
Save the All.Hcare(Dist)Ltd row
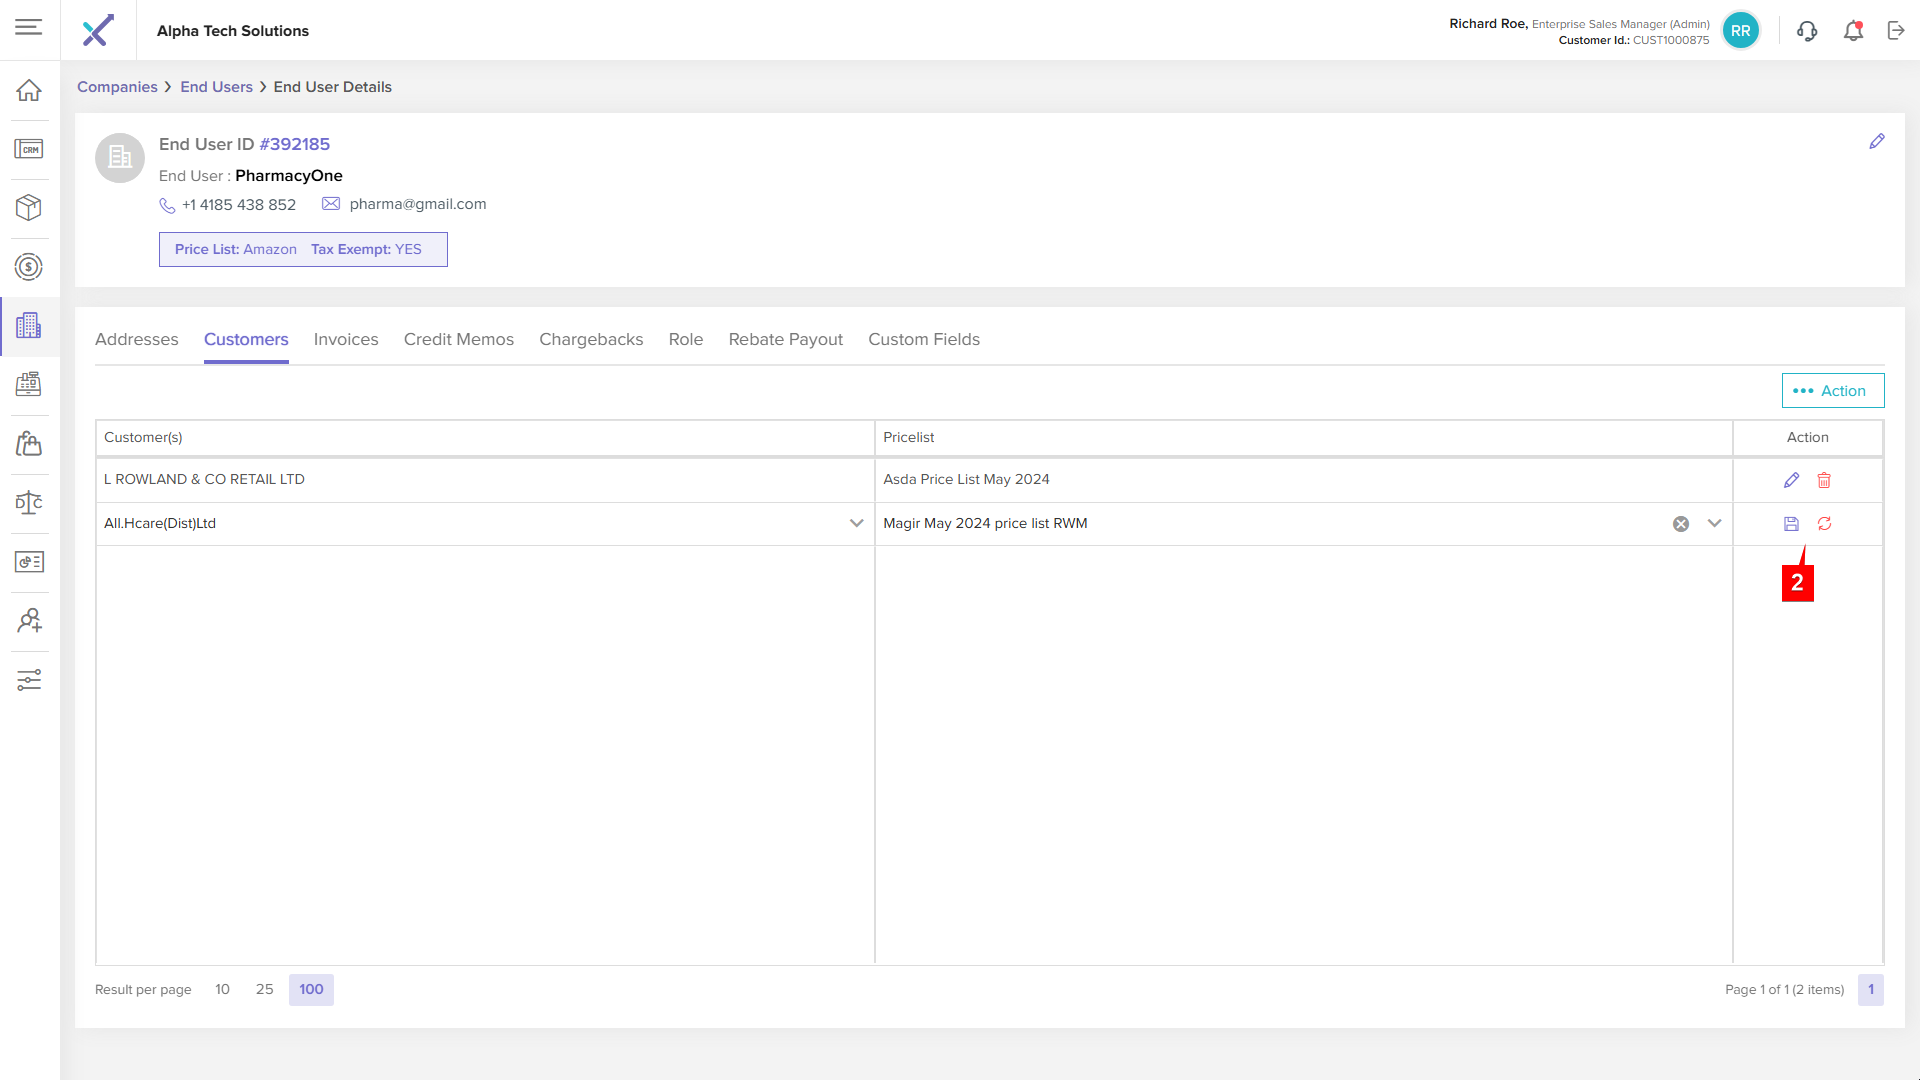[x=1791, y=524]
